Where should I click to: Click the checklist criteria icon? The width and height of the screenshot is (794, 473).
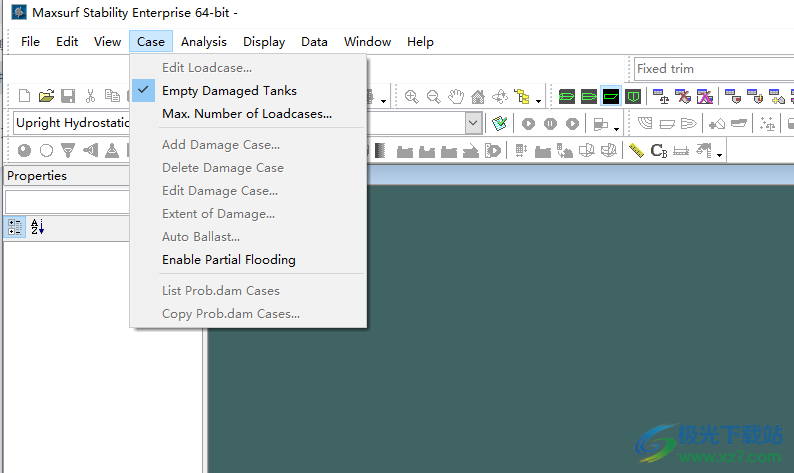(x=499, y=124)
